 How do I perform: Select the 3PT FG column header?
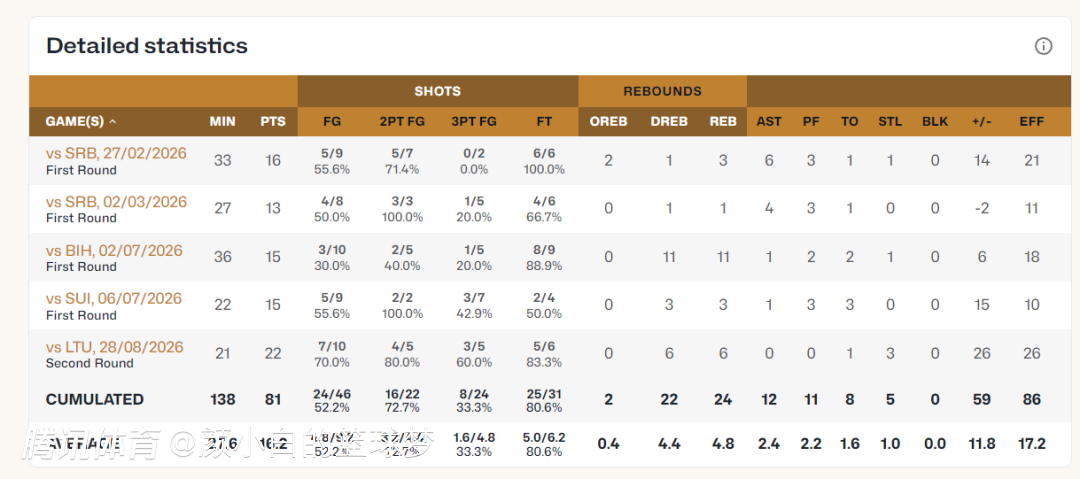click(474, 121)
